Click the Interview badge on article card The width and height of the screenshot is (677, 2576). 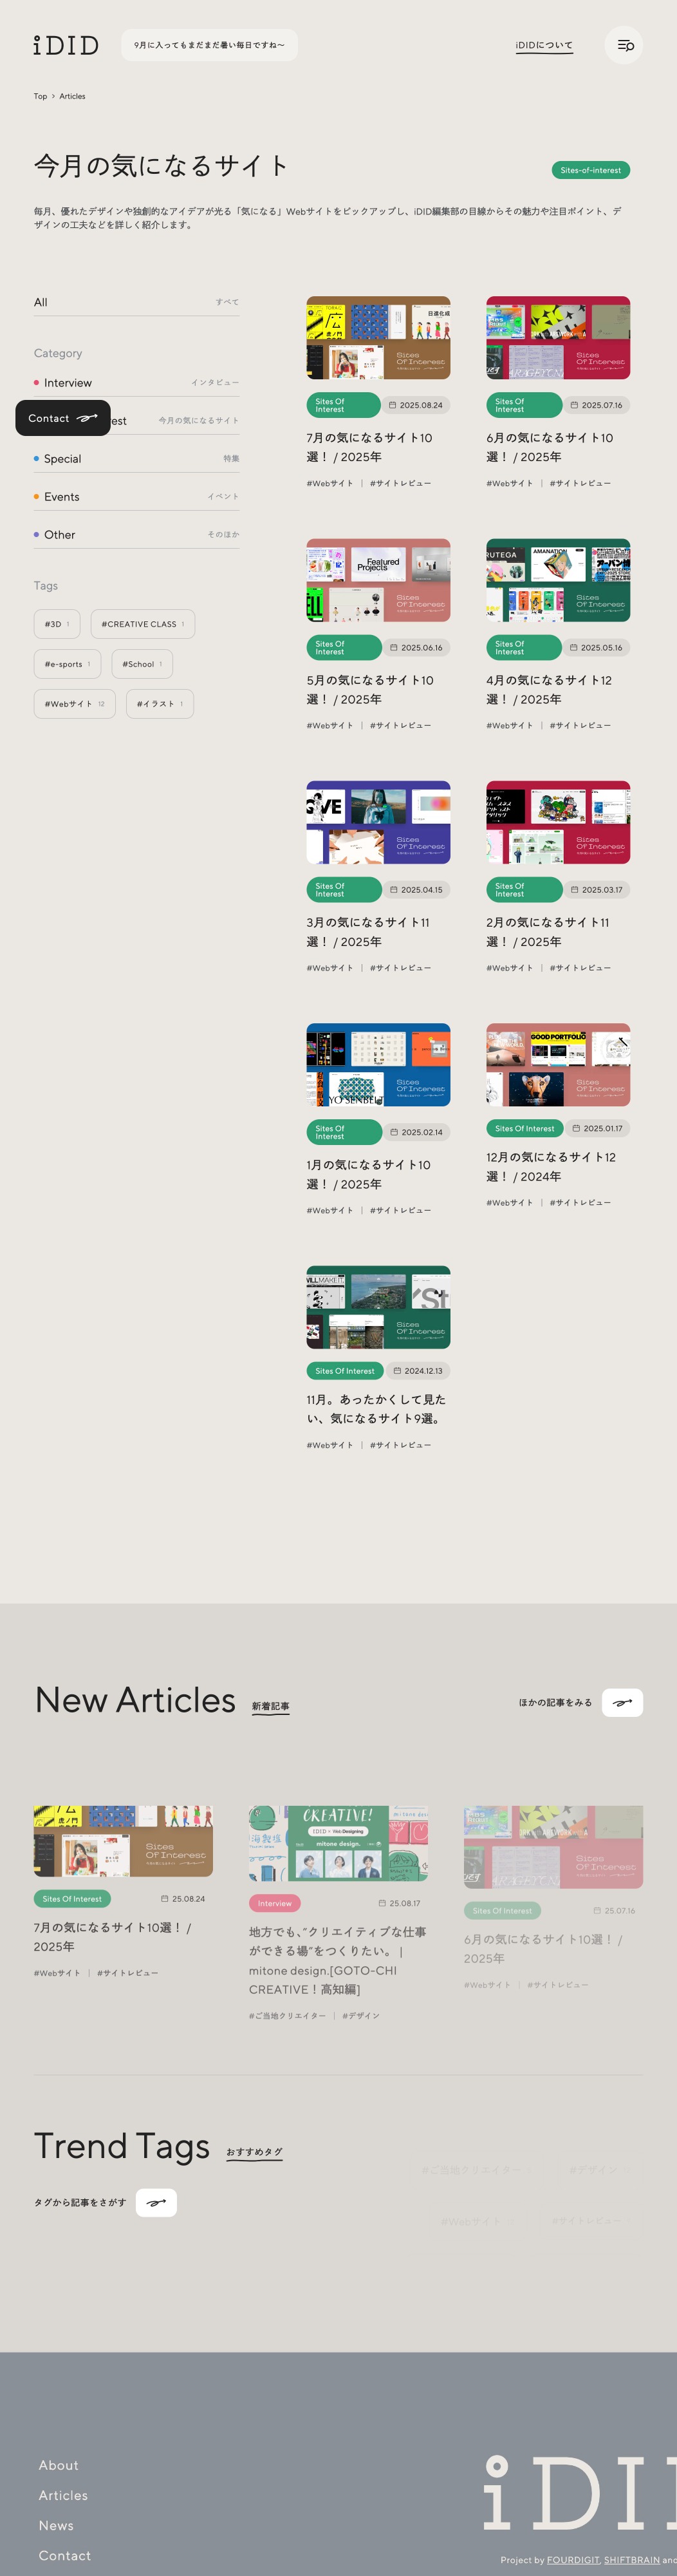(x=275, y=1903)
